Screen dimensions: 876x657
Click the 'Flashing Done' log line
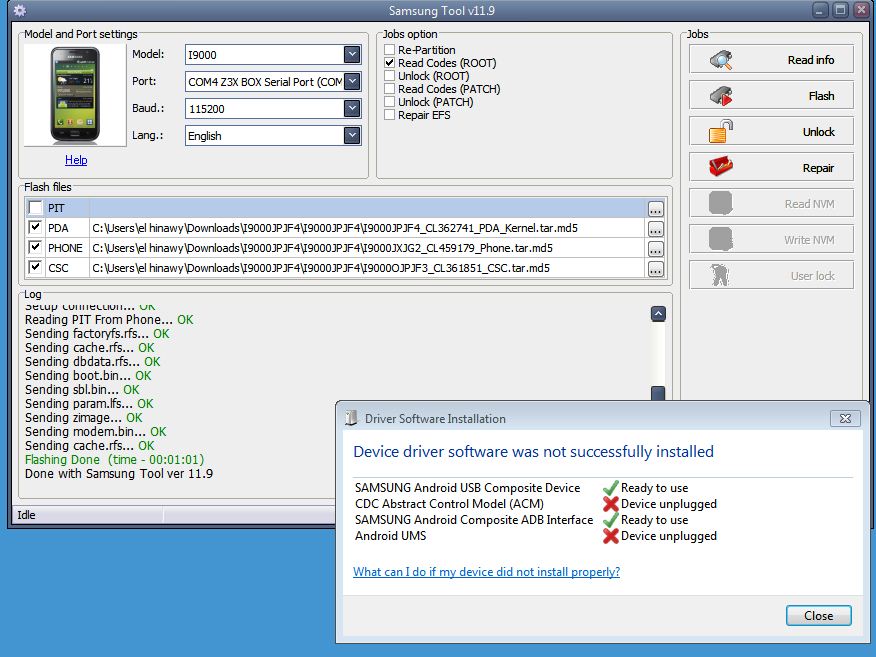pos(115,460)
